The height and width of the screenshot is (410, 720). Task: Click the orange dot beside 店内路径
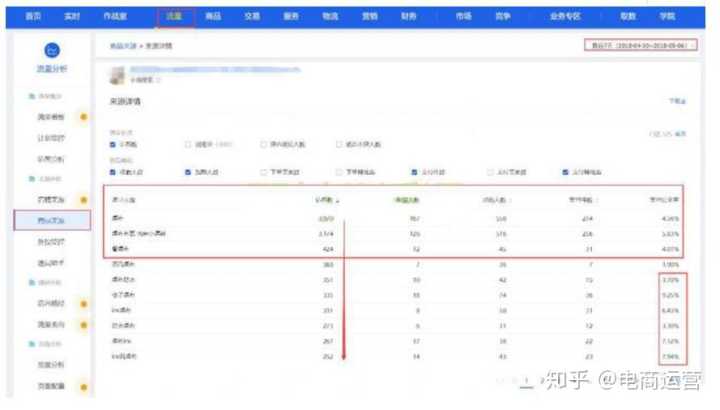(84, 303)
